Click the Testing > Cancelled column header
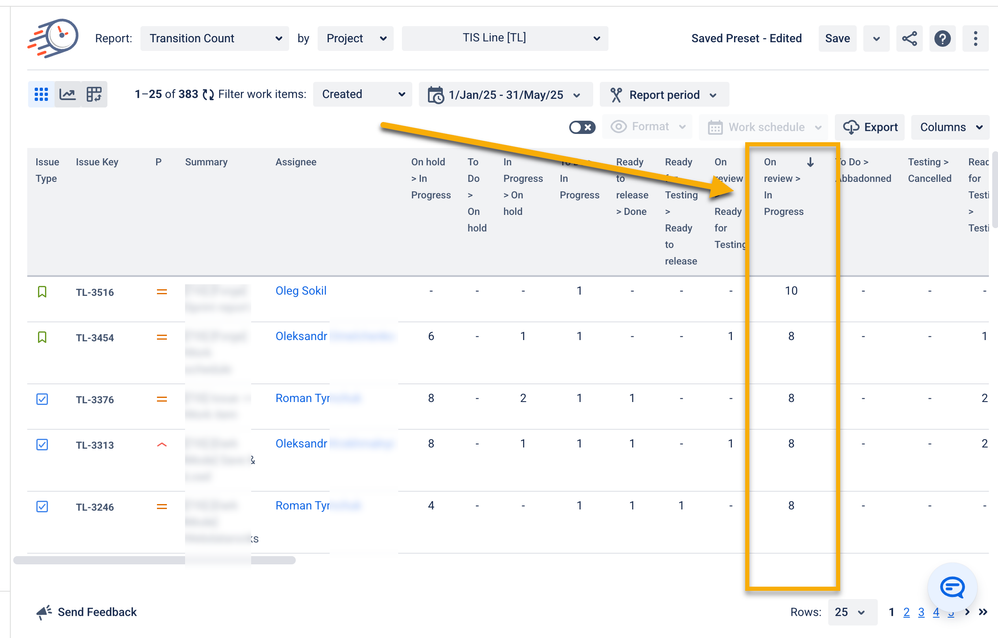The width and height of the screenshot is (998, 638). [x=929, y=170]
